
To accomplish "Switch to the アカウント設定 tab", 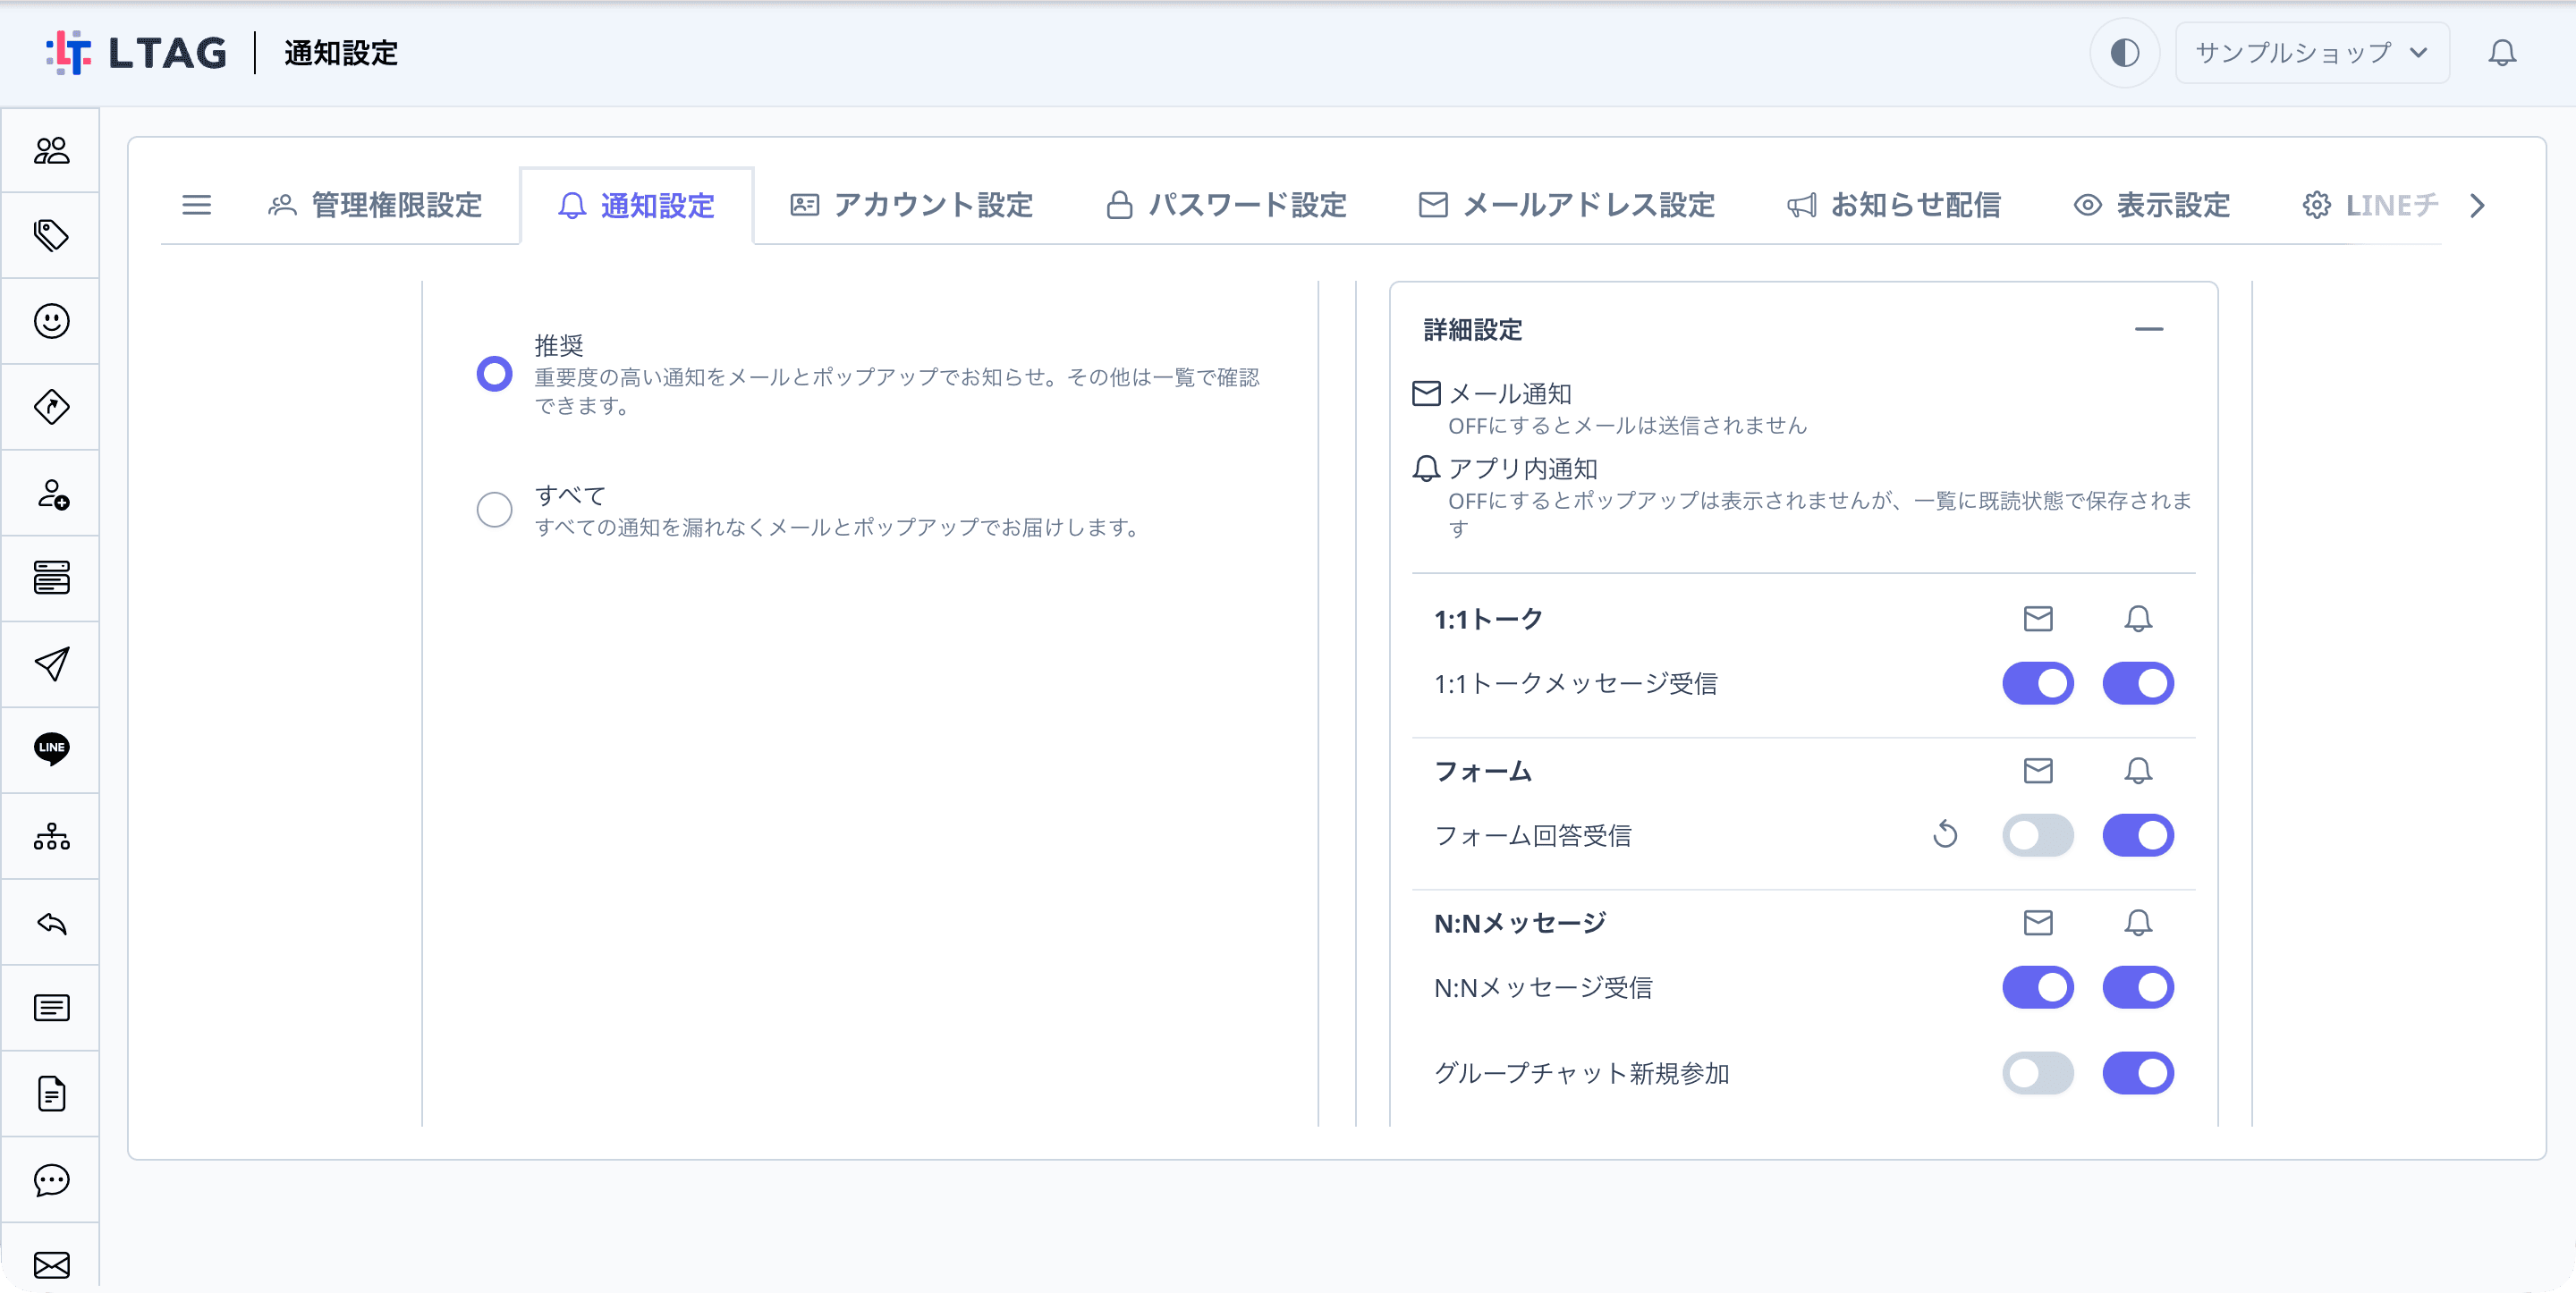I will (x=912, y=205).
